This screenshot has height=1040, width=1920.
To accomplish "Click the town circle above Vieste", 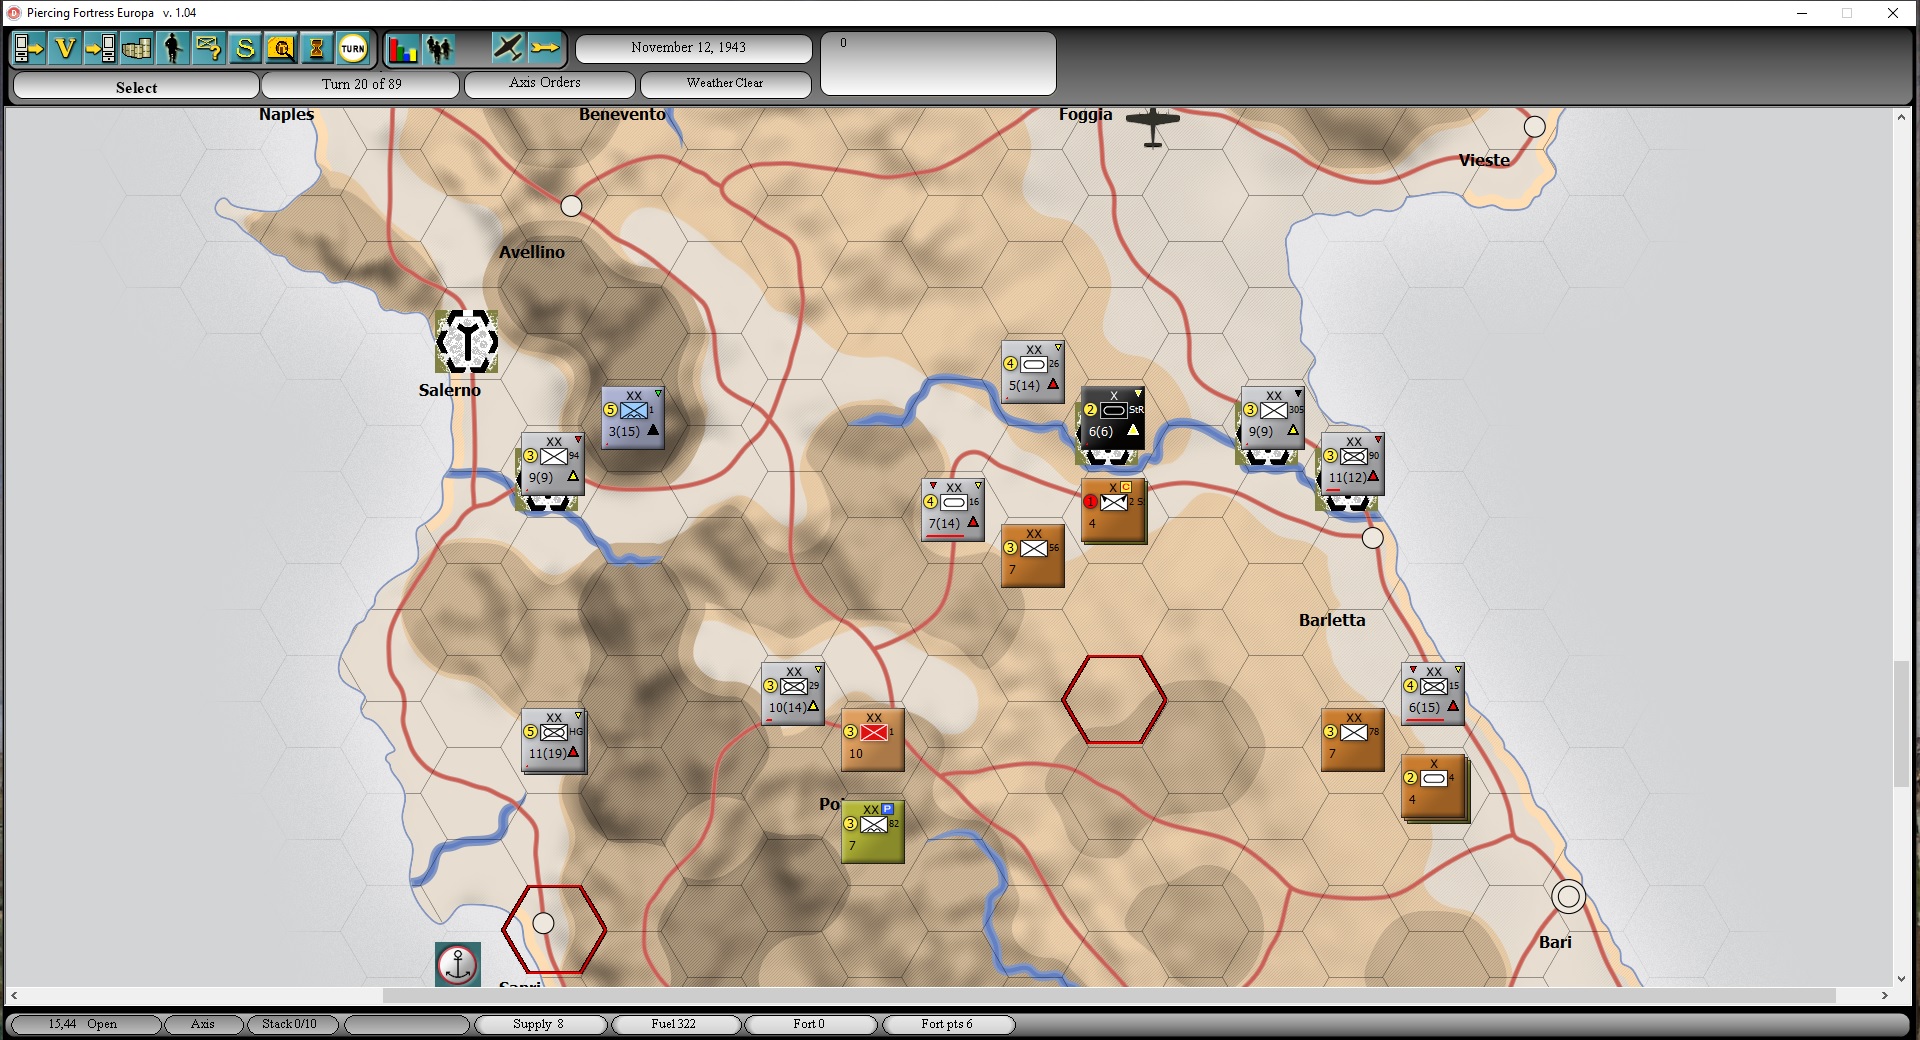I will click(x=1534, y=127).
